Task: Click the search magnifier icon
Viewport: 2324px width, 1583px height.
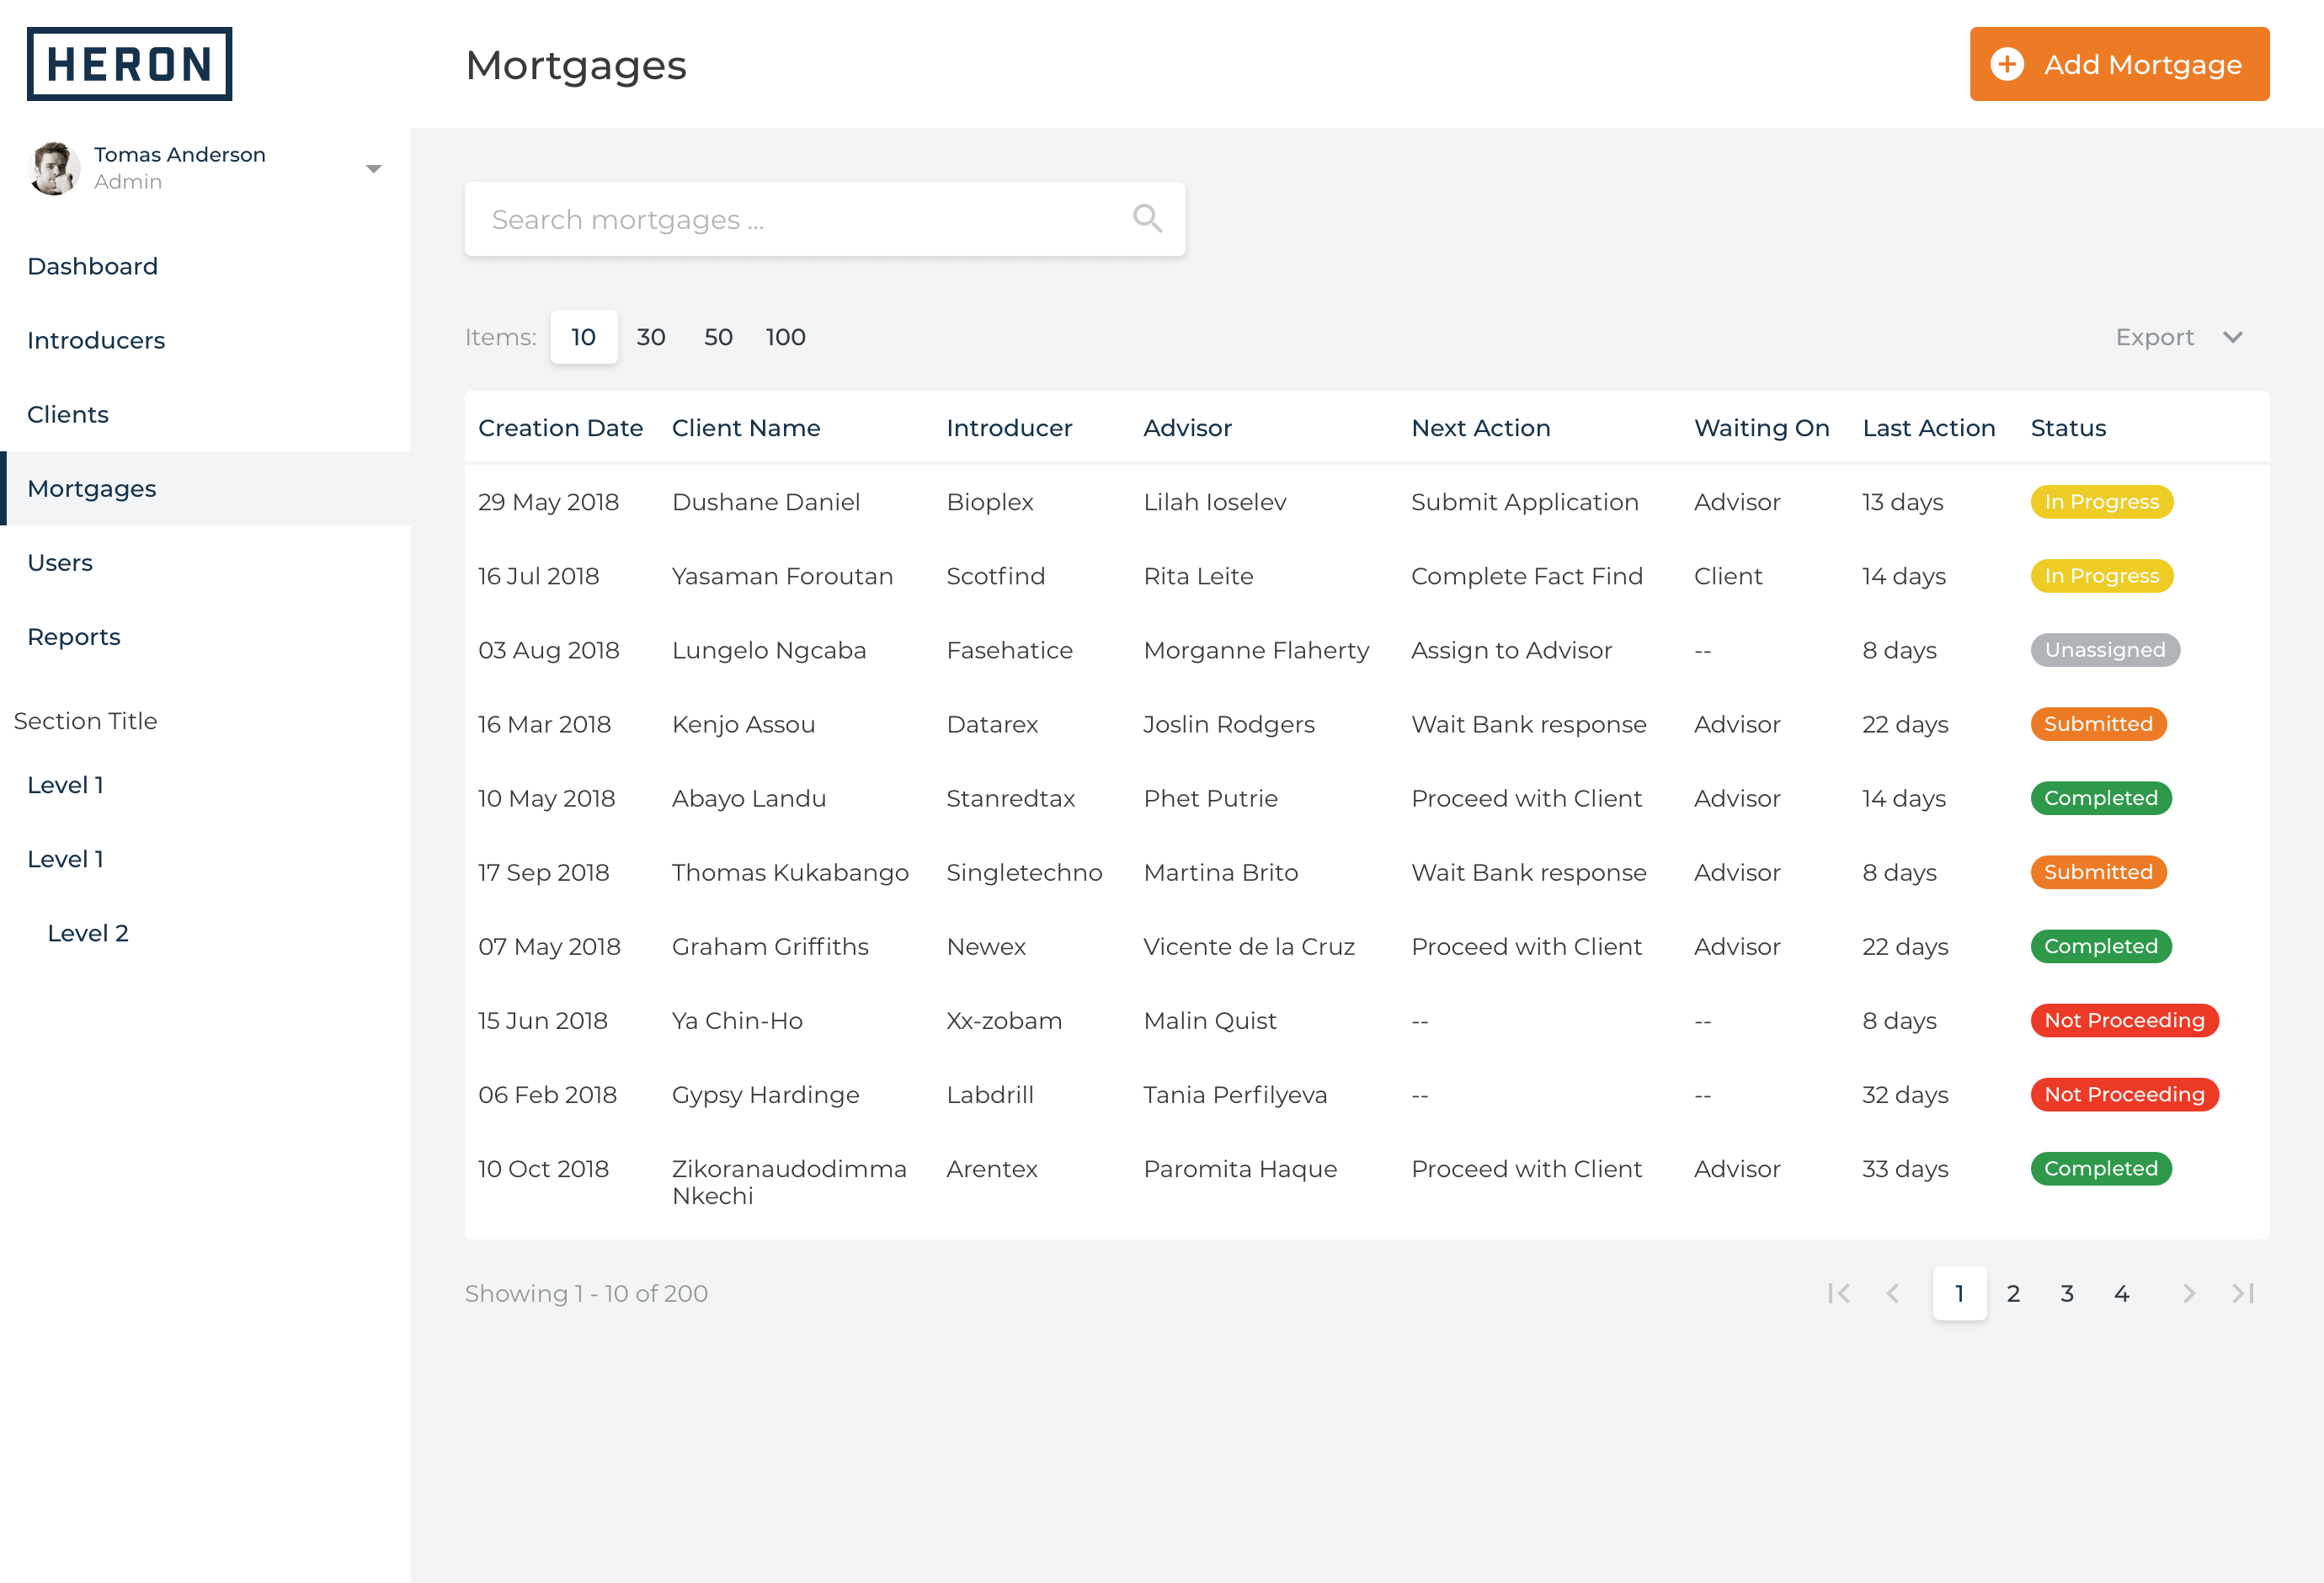Action: tap(1147, 218)
